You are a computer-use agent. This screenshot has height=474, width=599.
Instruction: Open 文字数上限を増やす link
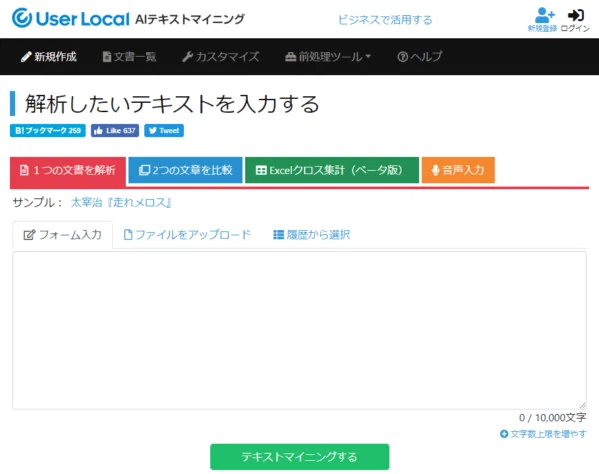pyautogui.click(x=543, y=434)
